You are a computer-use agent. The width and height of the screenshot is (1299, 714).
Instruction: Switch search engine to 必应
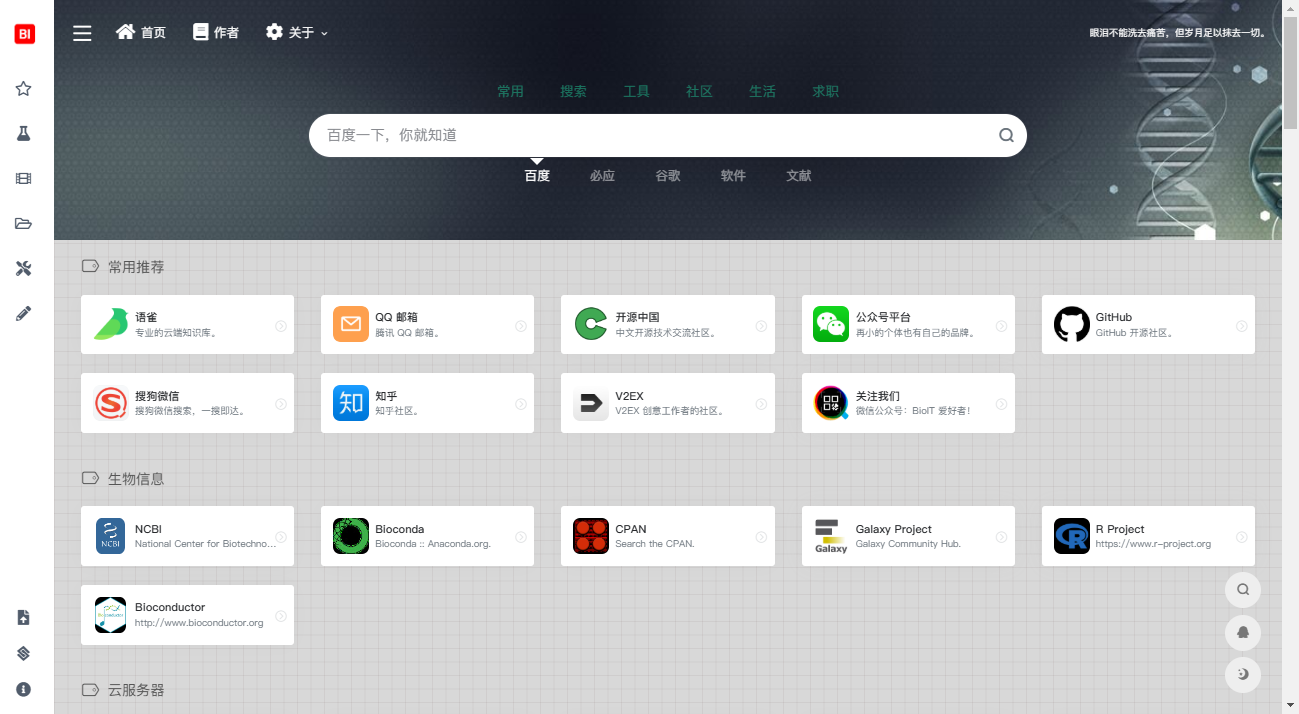pyautogui.click(x=602, y=176)
